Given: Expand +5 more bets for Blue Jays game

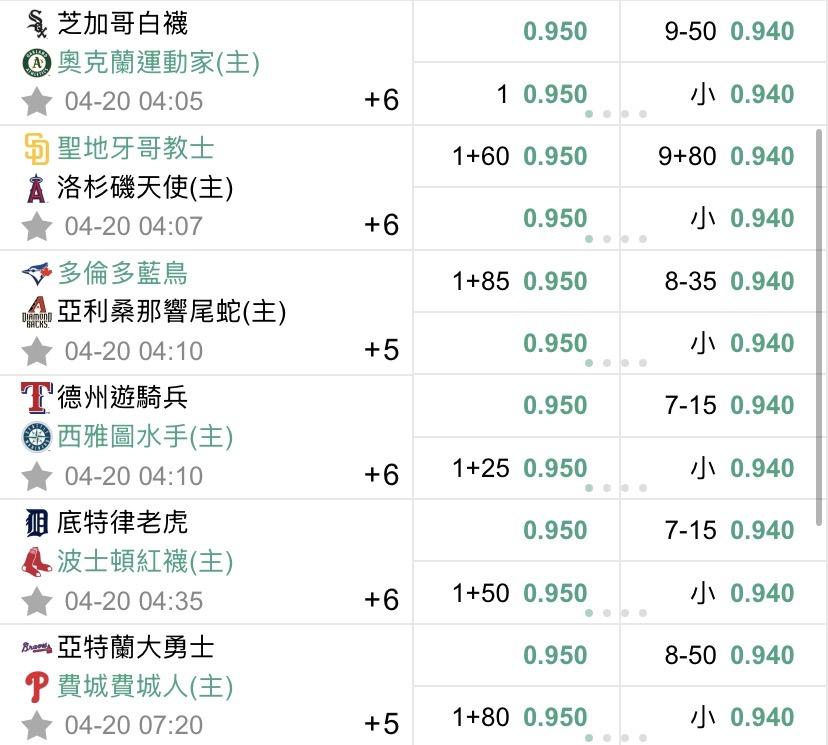Looking at the screenshot, I should point(381,350).
